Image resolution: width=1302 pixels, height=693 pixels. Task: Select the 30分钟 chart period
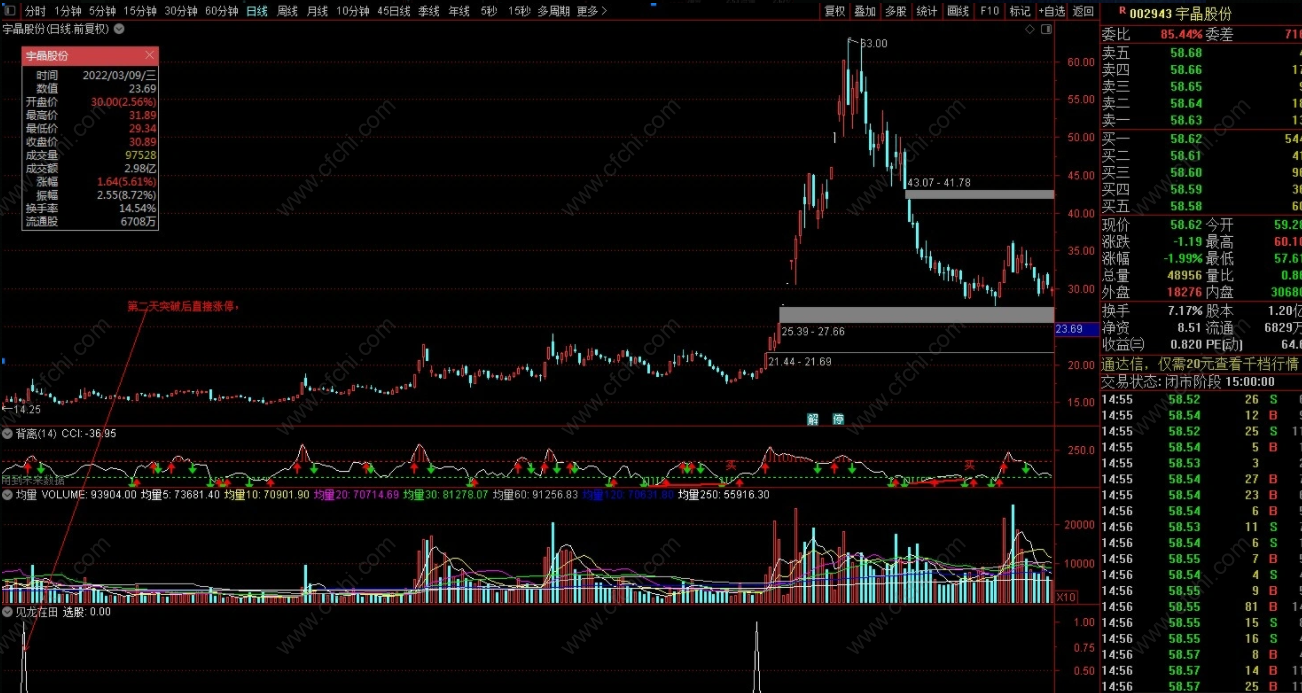pyautogui.click(x=181, y=11)
